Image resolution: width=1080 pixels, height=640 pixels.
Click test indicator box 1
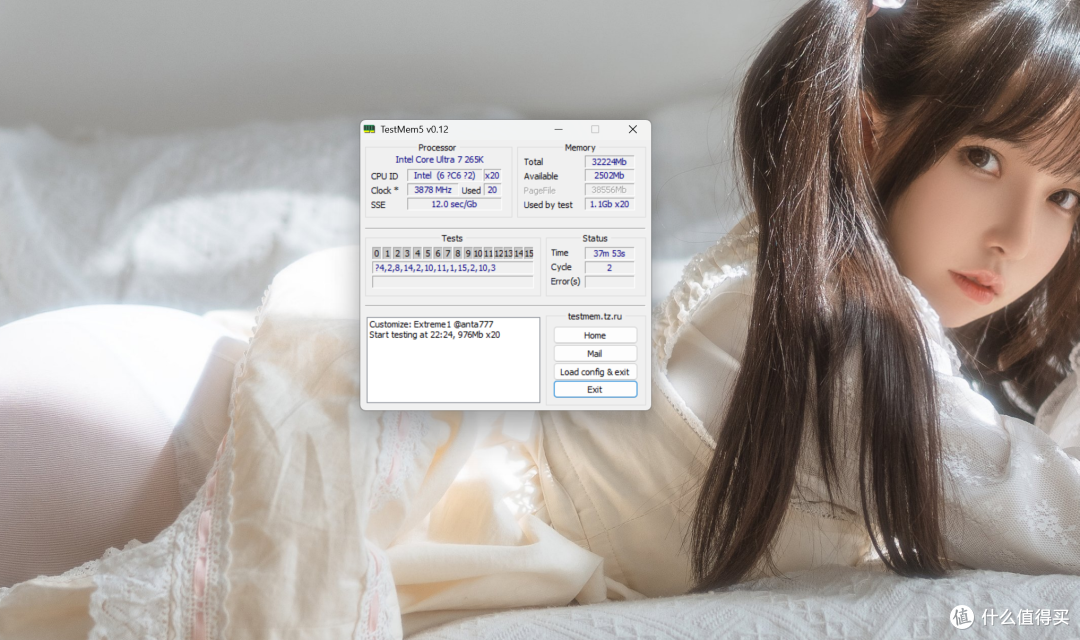[387, 254]
